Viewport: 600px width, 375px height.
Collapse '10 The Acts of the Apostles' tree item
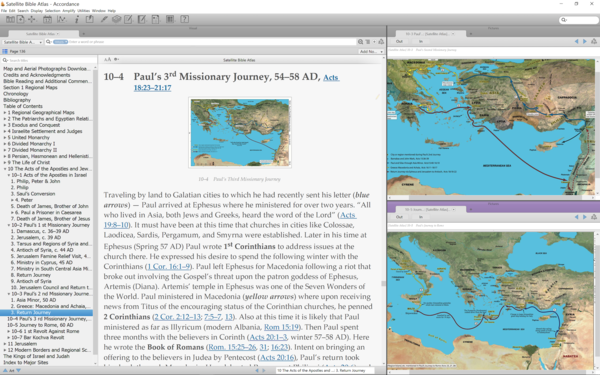(5, 169)
